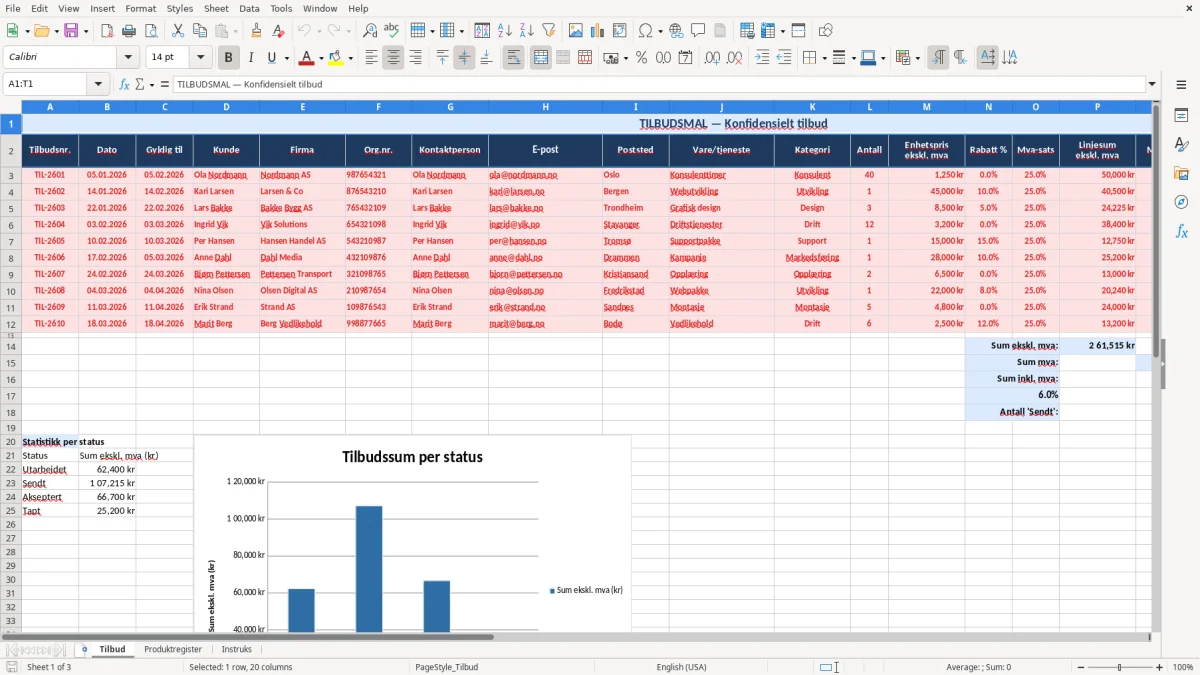This screenshot has height=675, width=1200.
Task: Click the Export as PDF icon
Action: (107, 31)
